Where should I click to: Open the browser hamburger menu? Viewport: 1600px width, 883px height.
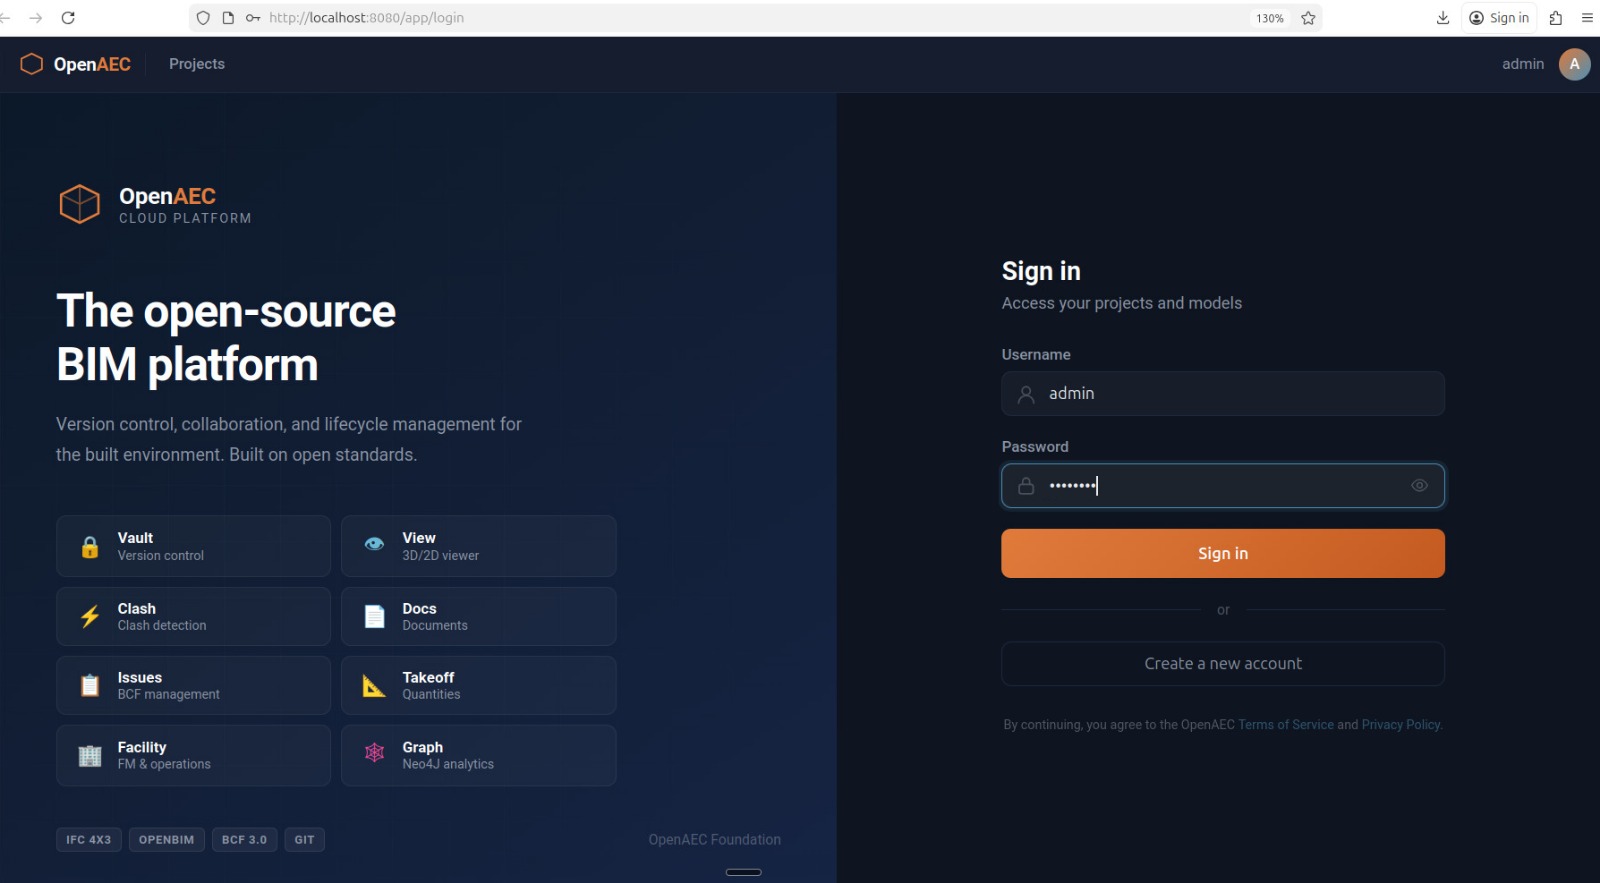tap(1587, 18)
